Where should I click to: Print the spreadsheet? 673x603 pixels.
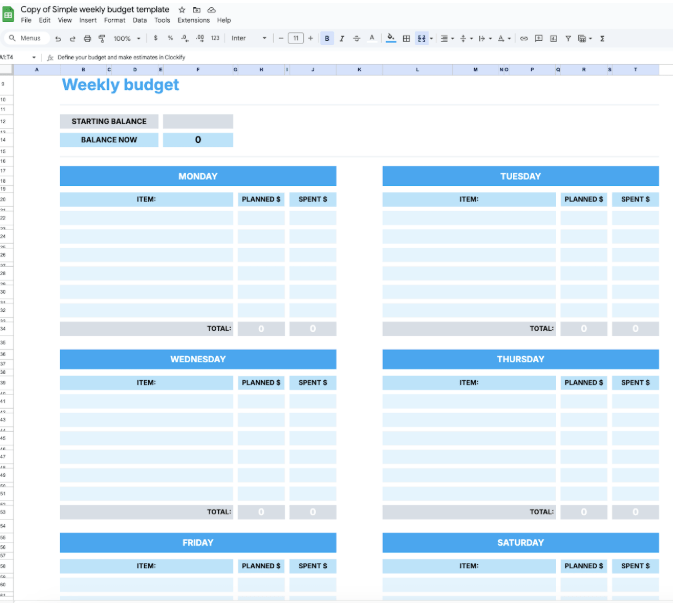(x=87, y=39)
